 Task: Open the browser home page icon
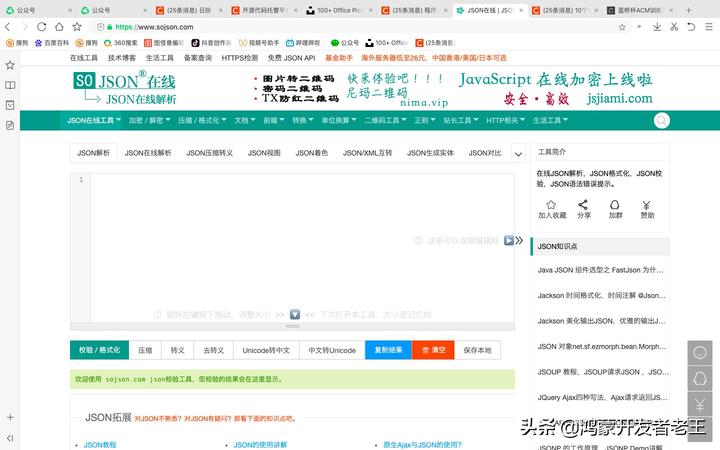(x=59, y=27)
